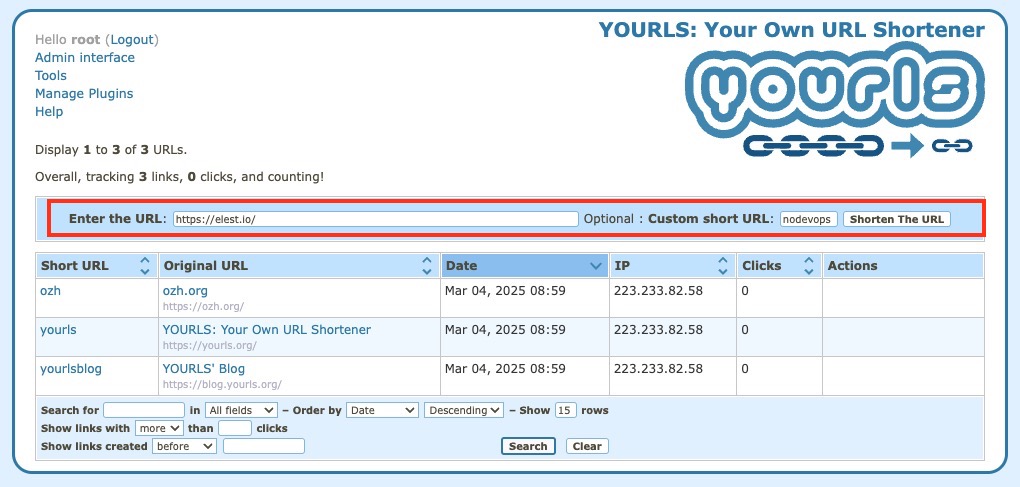Open the Descending order dropdown
The height and width of the screenshot is (487, 1020).
tap(464, 410)
